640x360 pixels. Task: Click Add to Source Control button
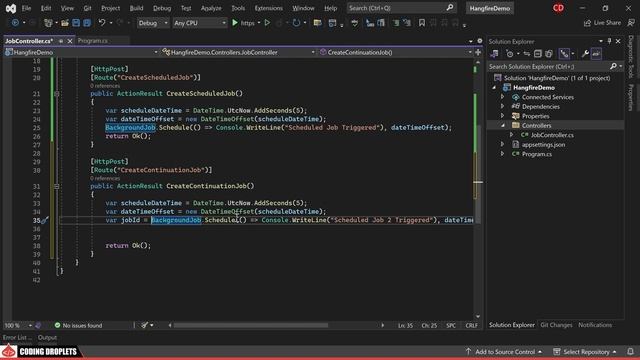coord(504,352)
